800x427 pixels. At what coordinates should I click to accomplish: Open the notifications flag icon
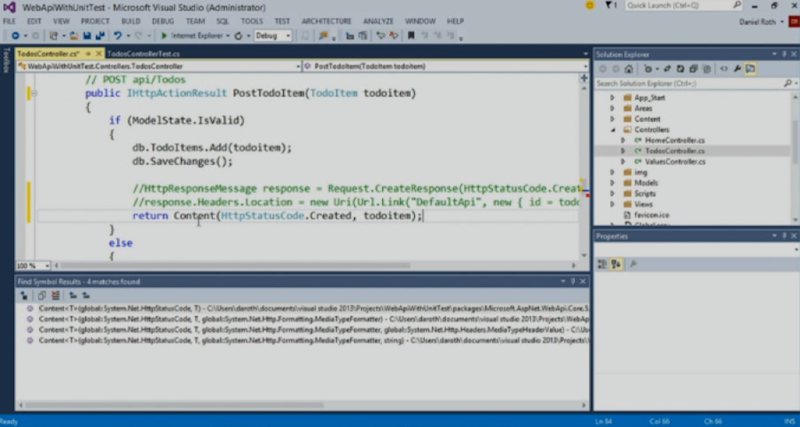click(609, 5)
